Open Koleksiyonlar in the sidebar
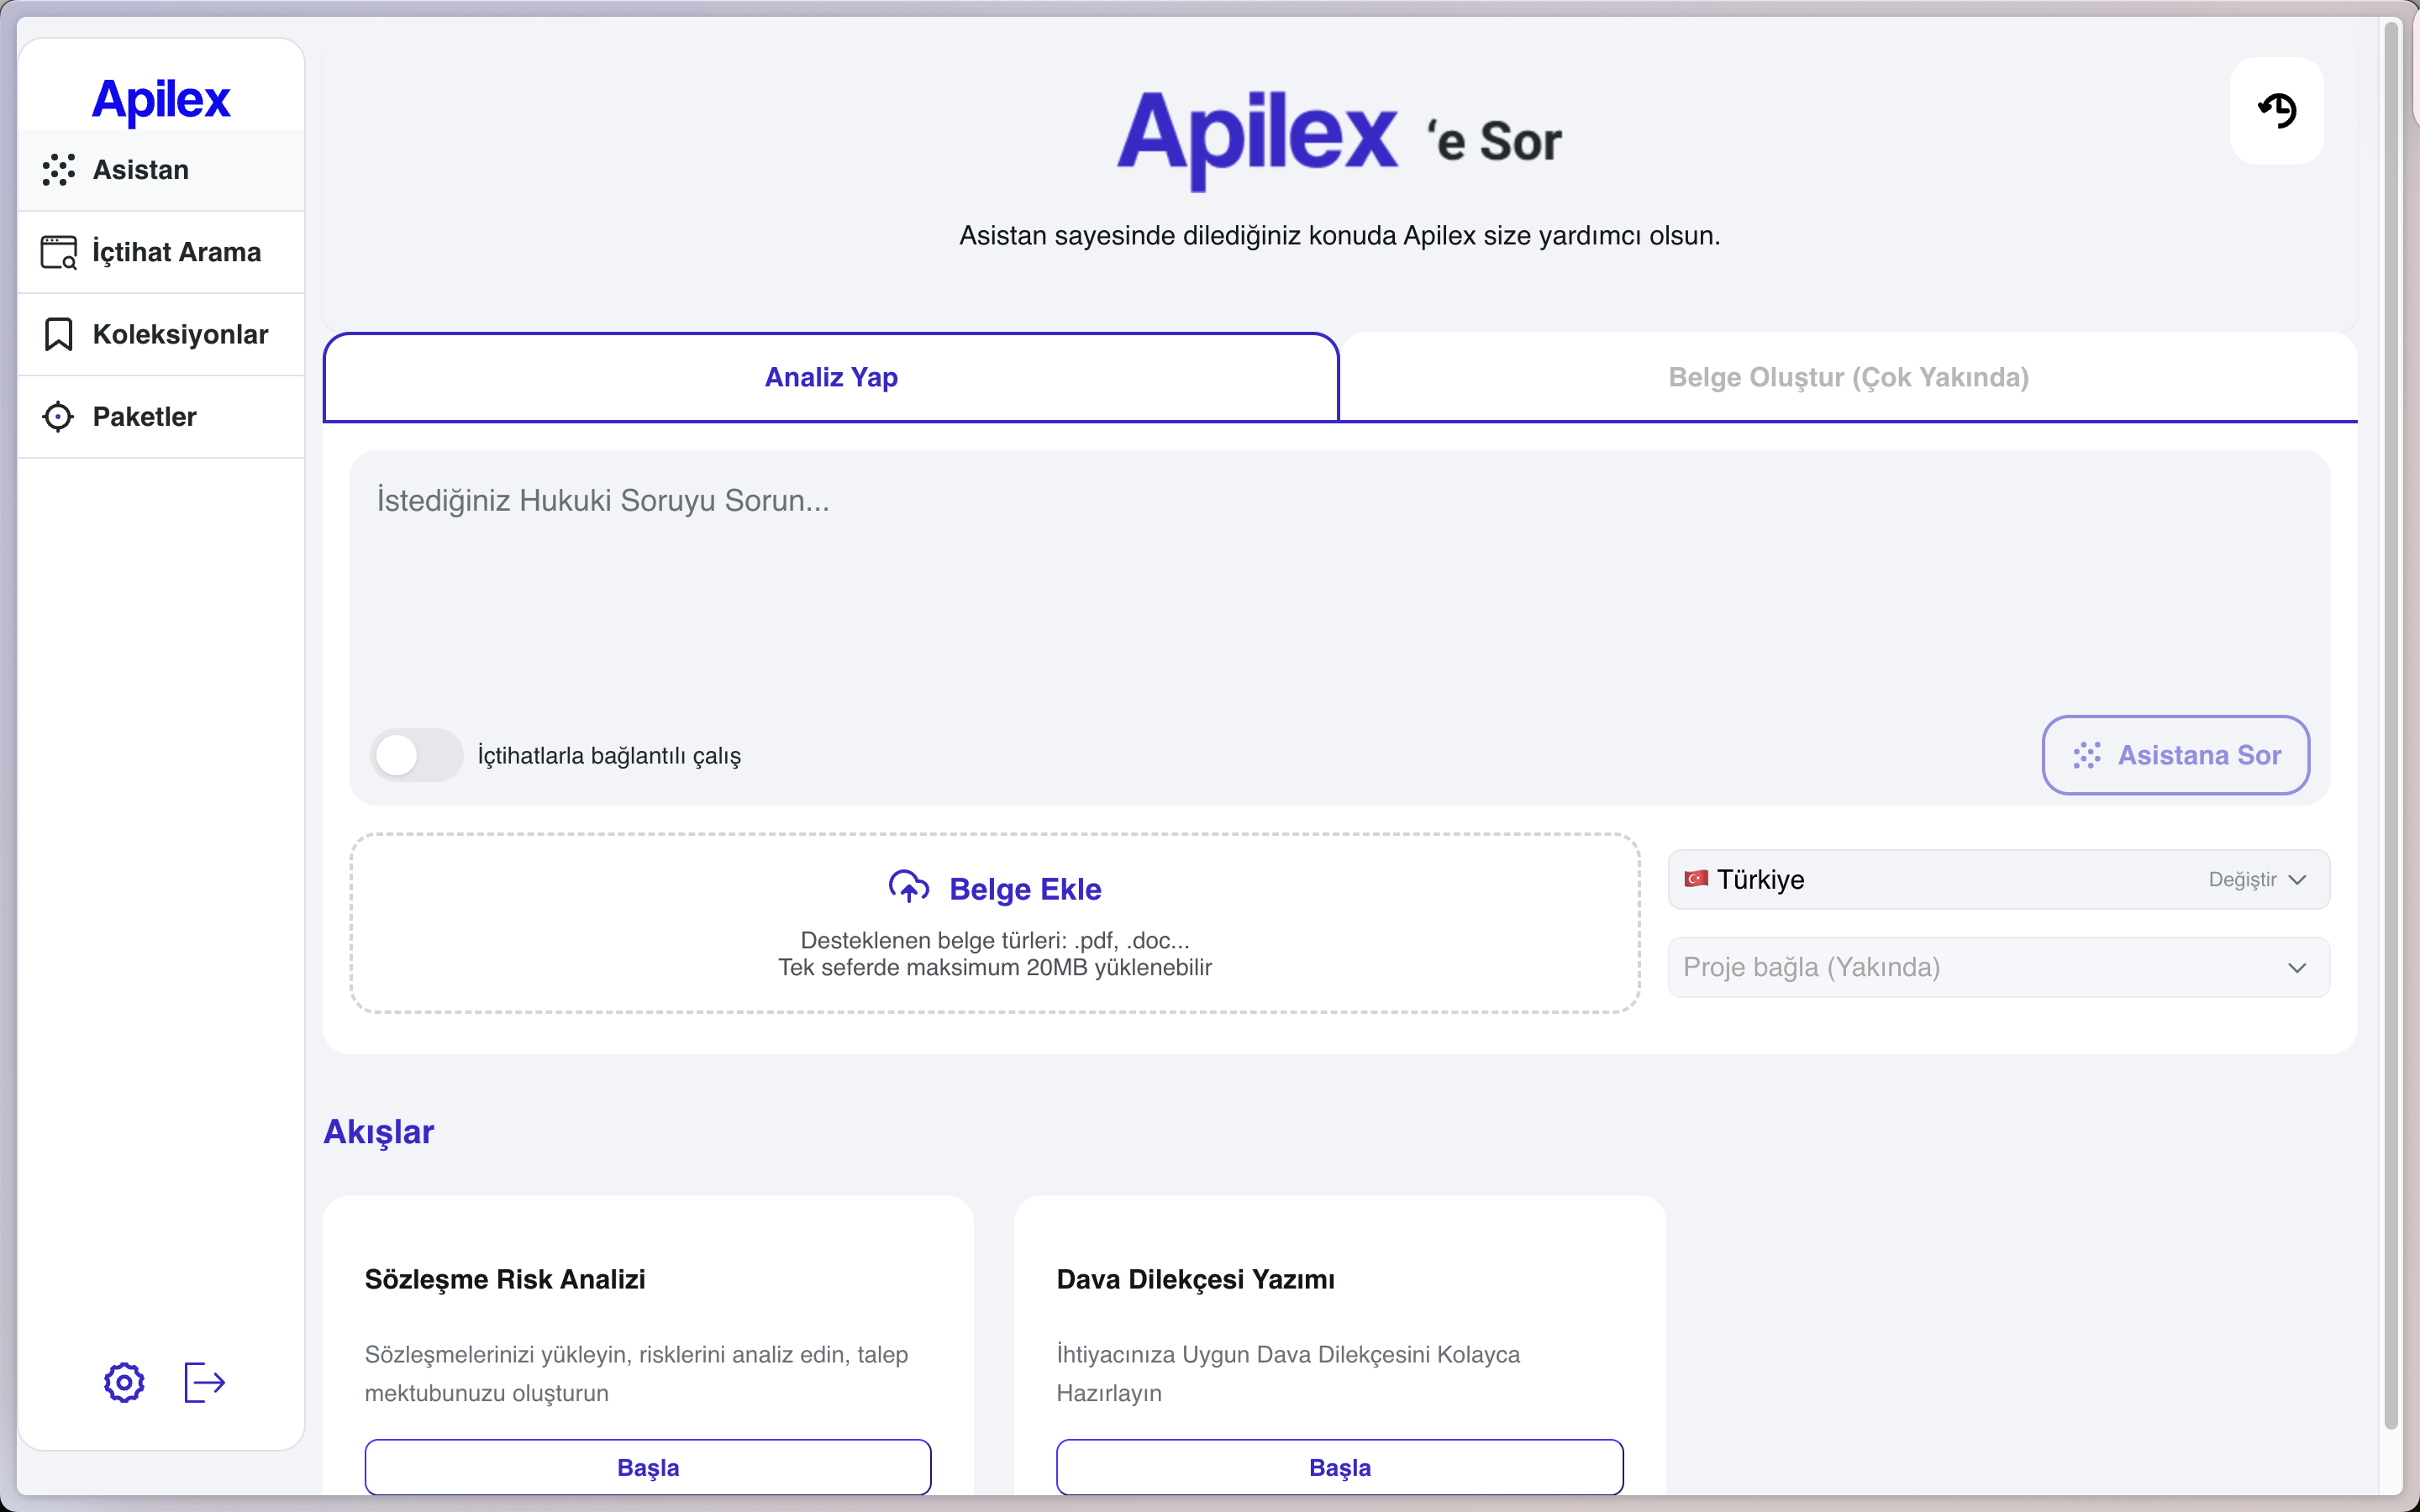Viewport: 2420px width, 1512px height. tap(161, 334)
